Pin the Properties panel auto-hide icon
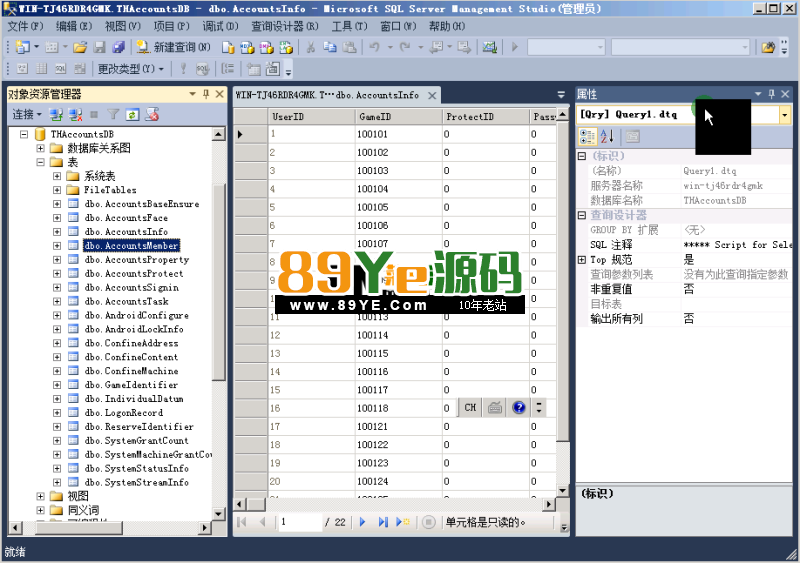 [x=771, y=94]
